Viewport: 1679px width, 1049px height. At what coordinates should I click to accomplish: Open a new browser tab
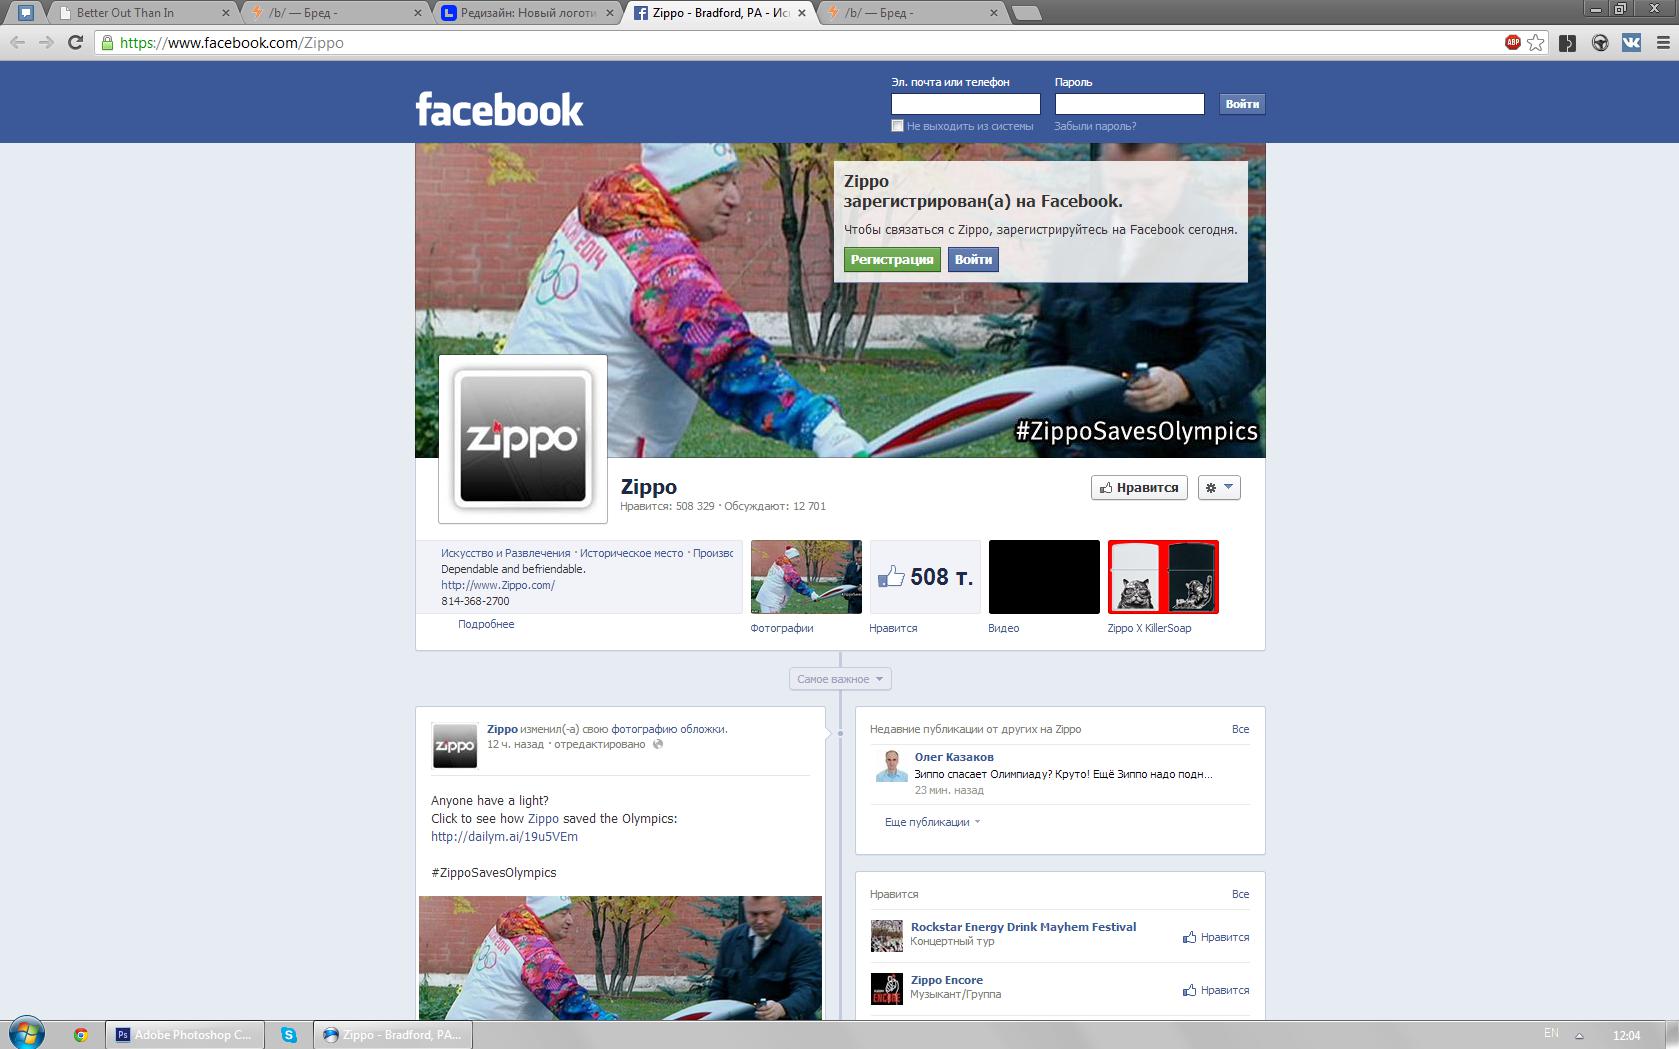pos(1026,13)
